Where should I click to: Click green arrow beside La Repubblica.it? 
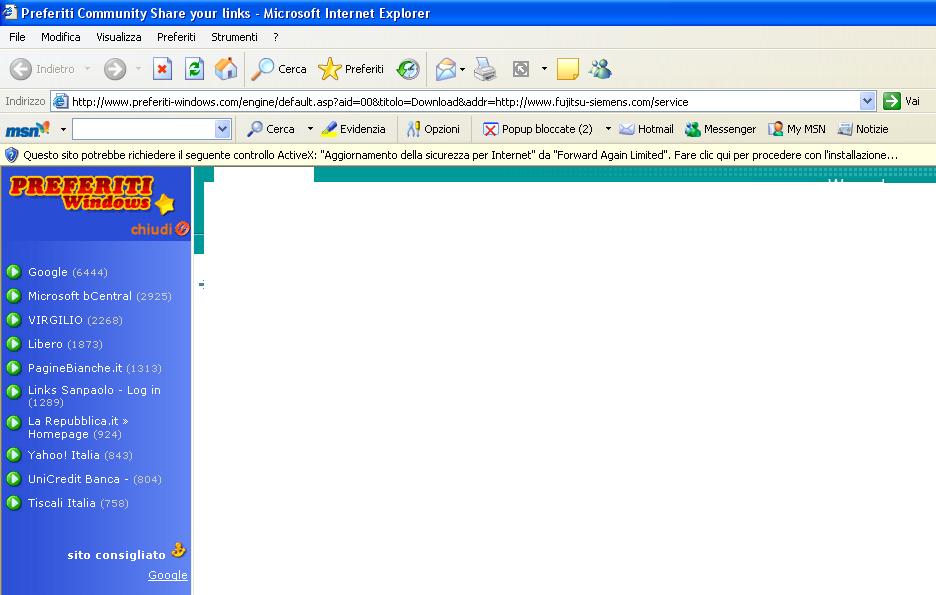coord(14,423)
